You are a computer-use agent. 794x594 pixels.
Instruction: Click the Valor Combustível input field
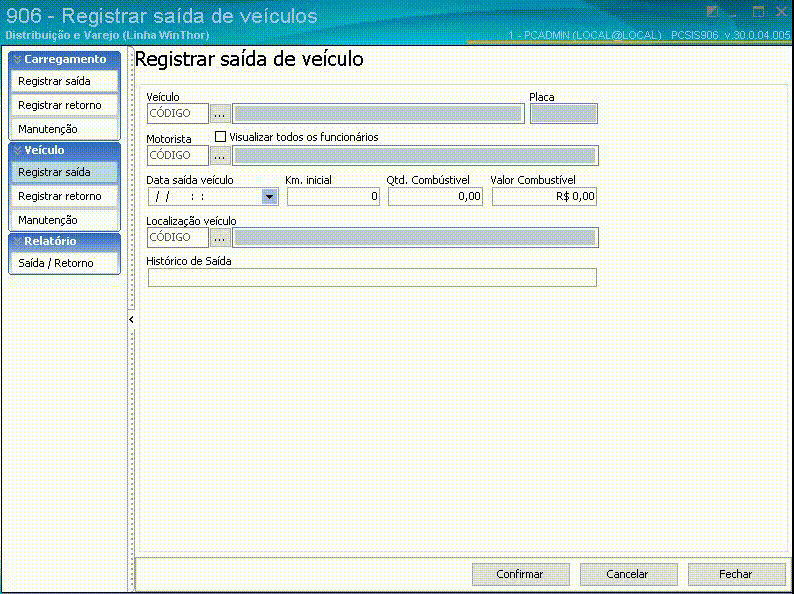(x=544, y=196)
